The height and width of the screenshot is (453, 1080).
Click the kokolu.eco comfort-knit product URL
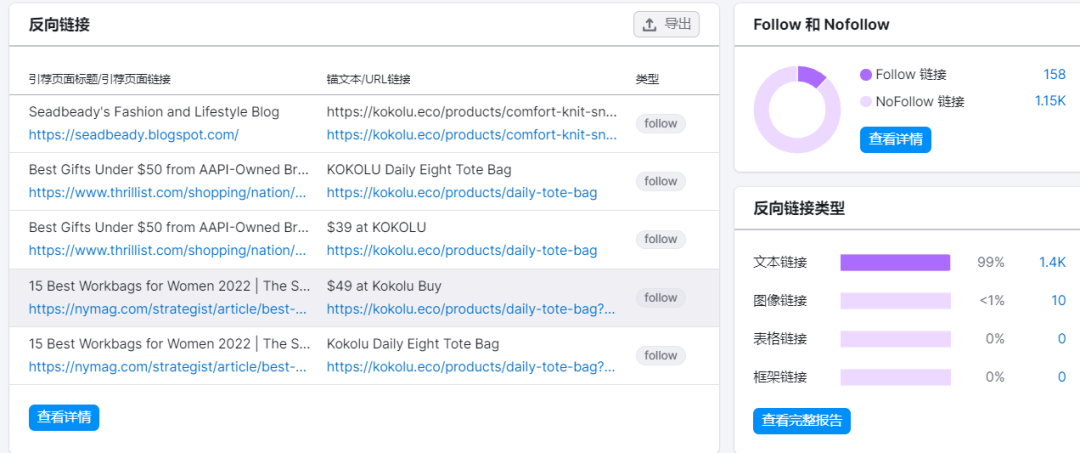(x=471, y=134)
